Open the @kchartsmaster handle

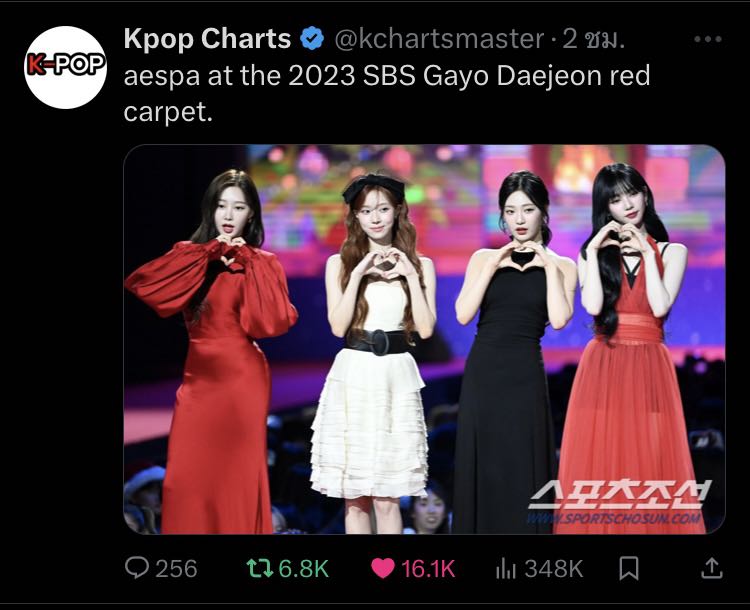439,39
